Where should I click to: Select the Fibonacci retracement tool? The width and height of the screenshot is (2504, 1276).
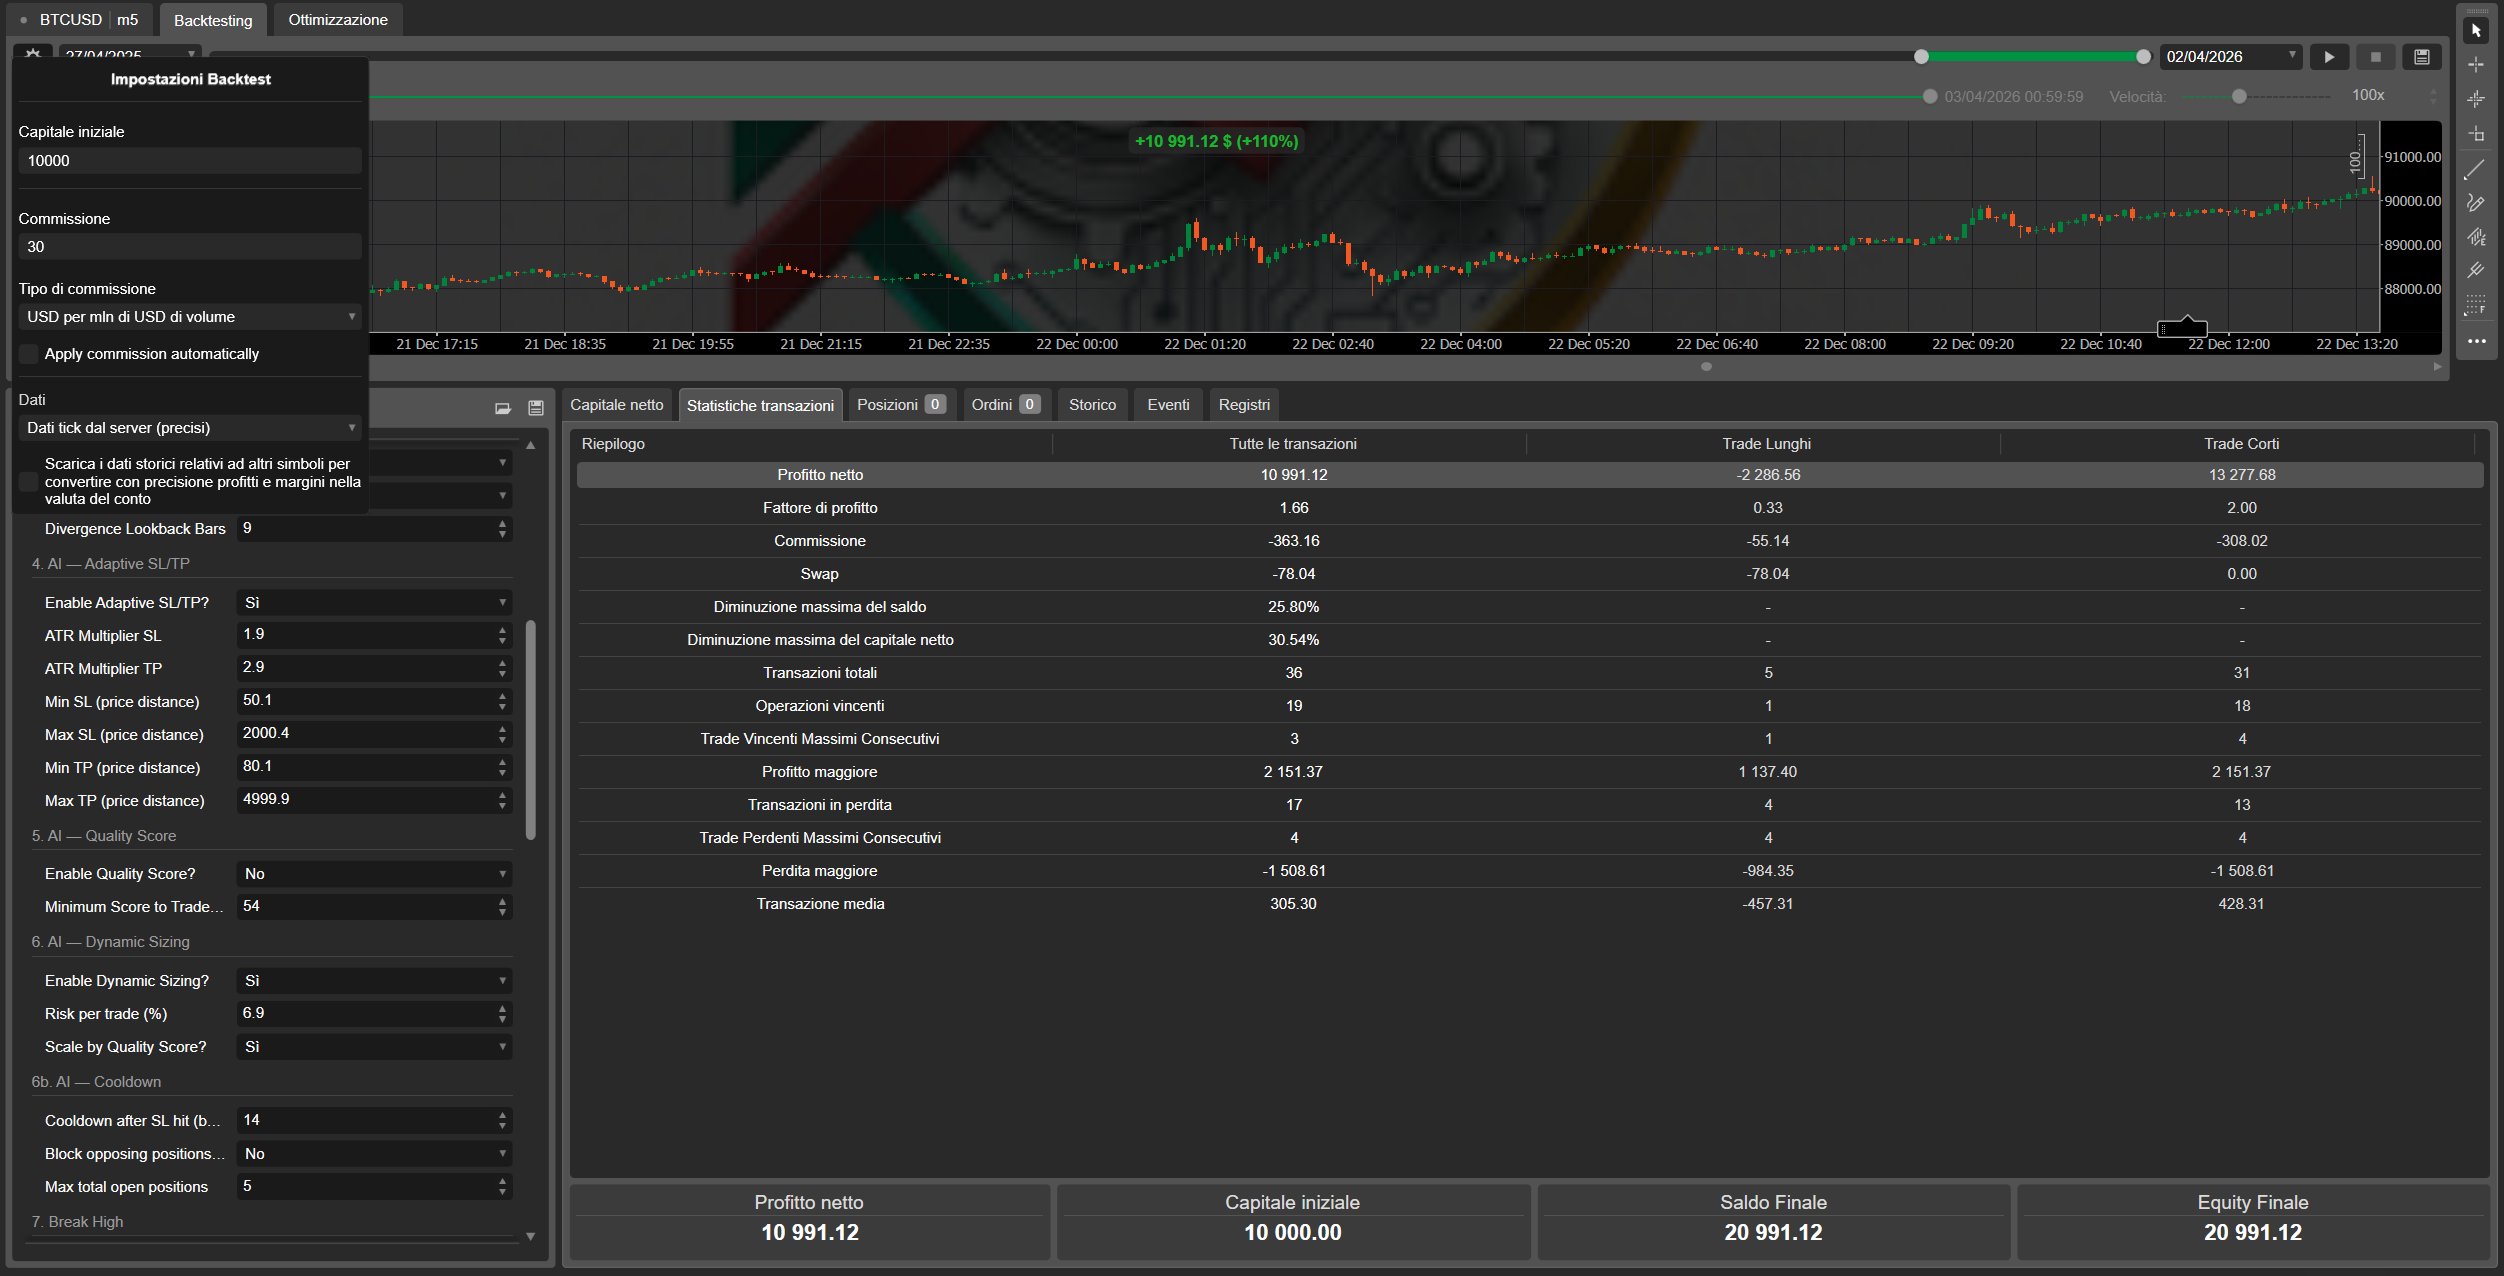(x=2476, y=305)
